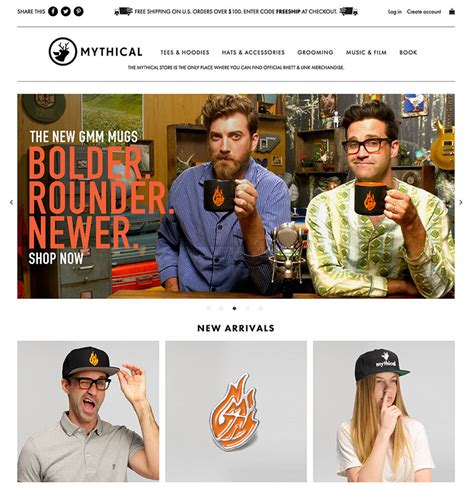The image size is (474, 487).
Task: Open the flame enamel pin product thumbnail
Action: [236, 411]
